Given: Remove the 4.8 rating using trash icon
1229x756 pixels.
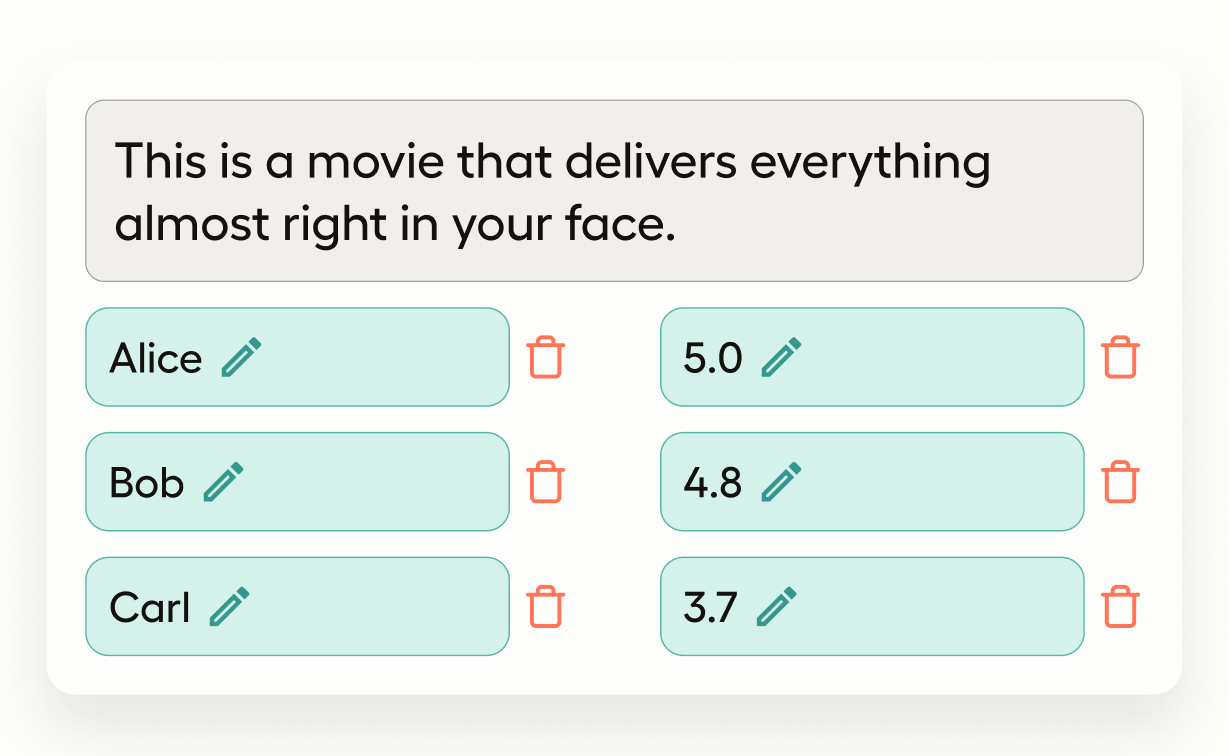Looking at the screenshot, I should point(1120,482).
